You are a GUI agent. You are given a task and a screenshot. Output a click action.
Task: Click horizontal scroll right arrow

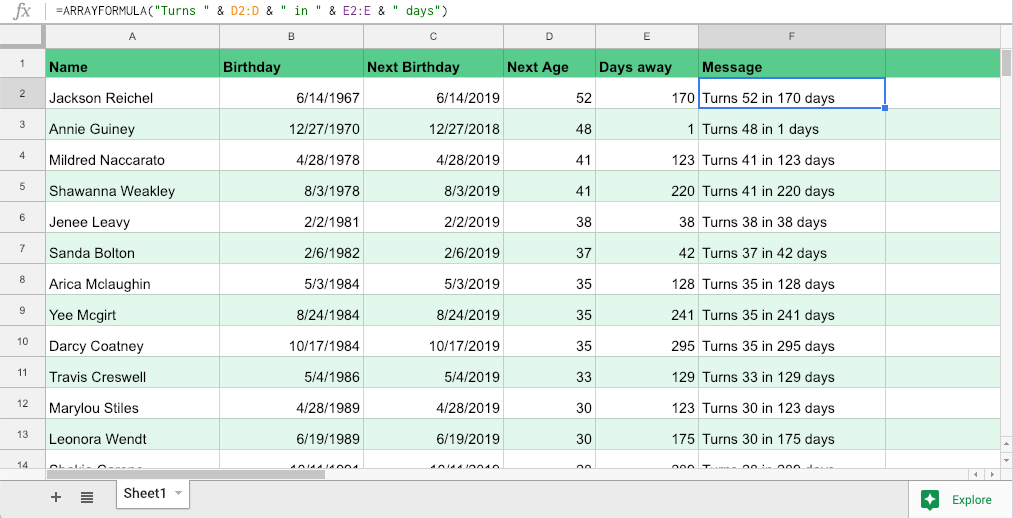click(x=990, y=473)
